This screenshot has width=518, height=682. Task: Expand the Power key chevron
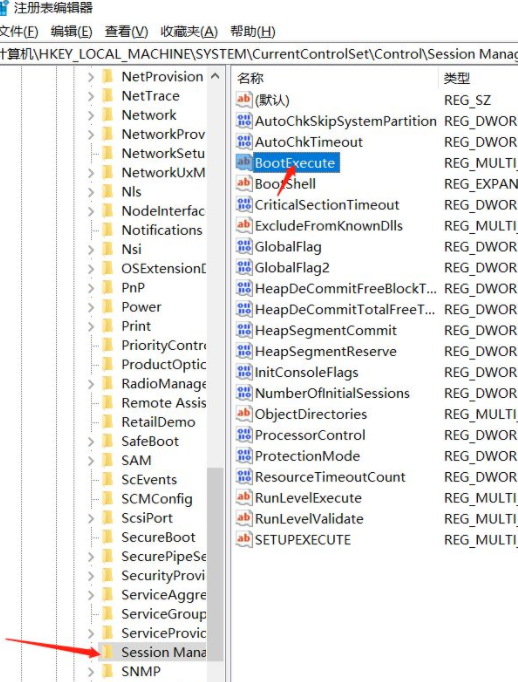click(91, 307)
